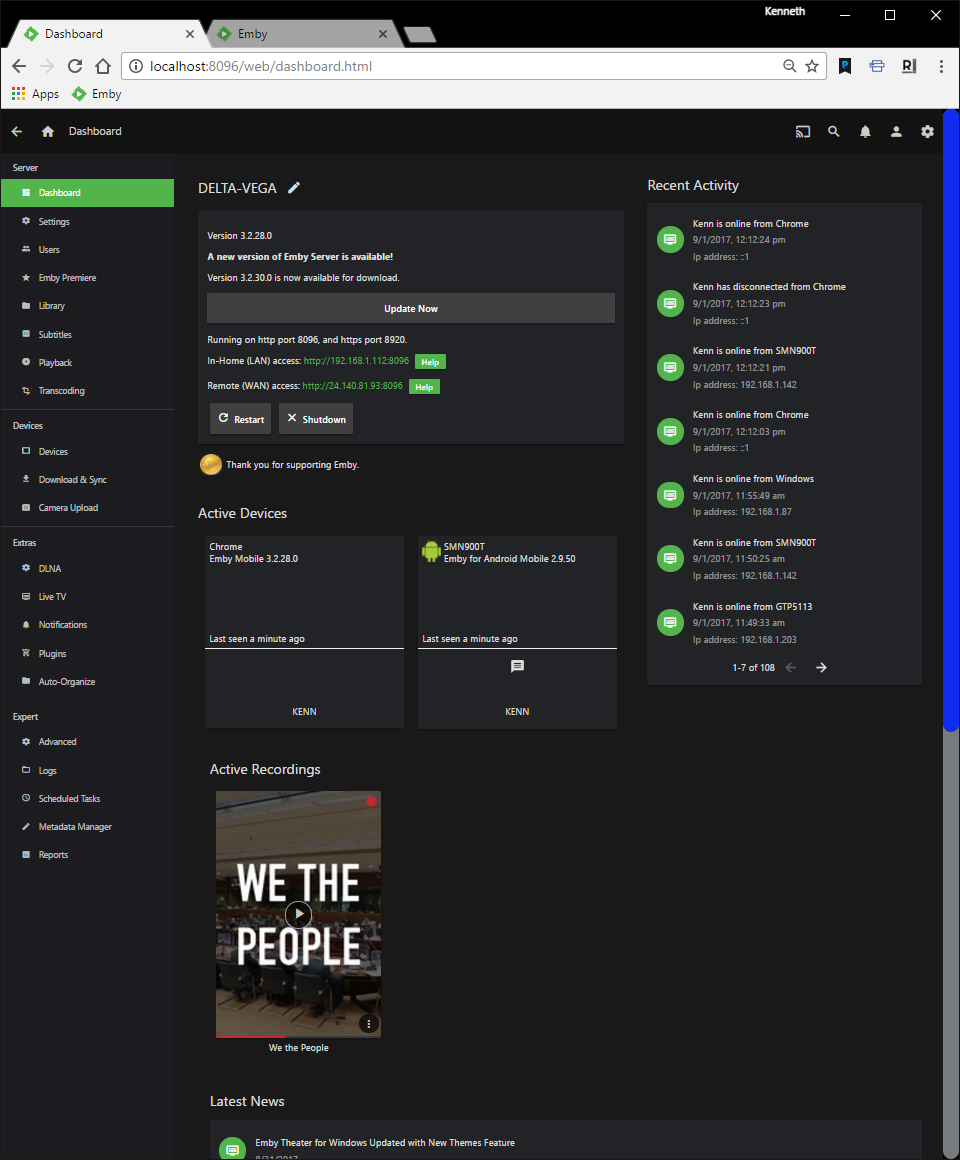Open Playback in sidebar

87,362
